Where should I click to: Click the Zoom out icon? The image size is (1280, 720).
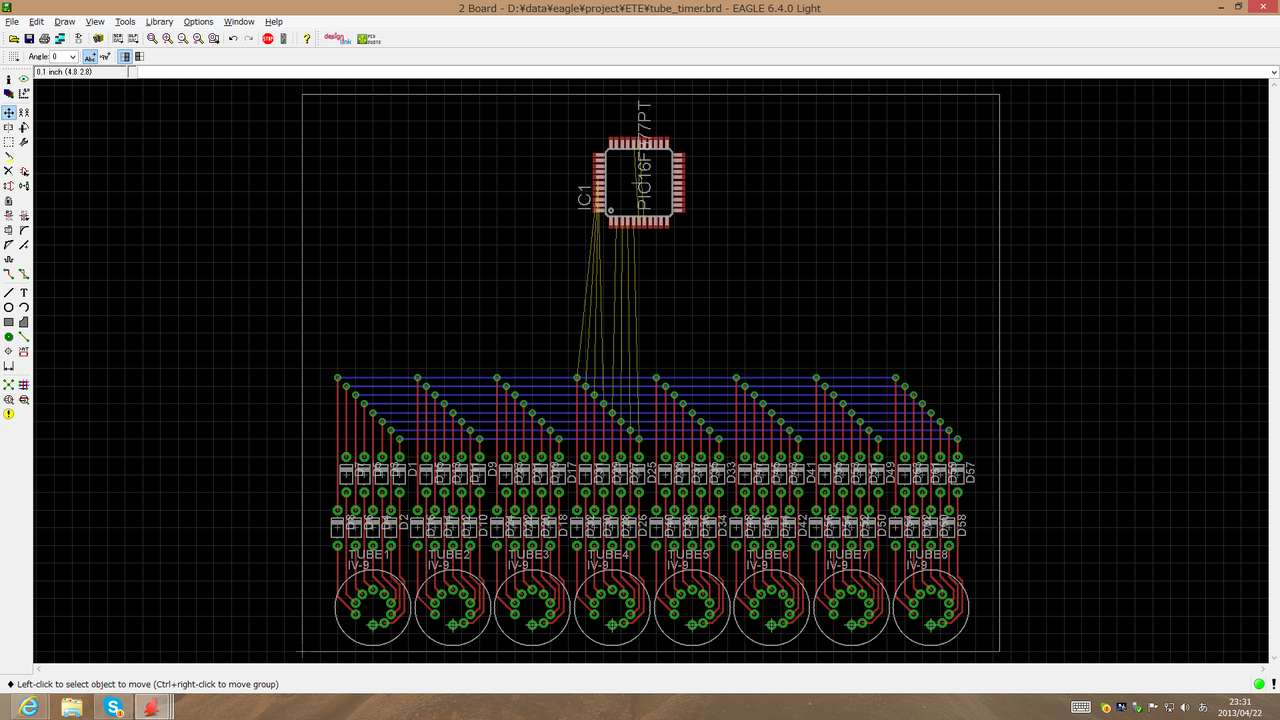[x=183, y=39]
